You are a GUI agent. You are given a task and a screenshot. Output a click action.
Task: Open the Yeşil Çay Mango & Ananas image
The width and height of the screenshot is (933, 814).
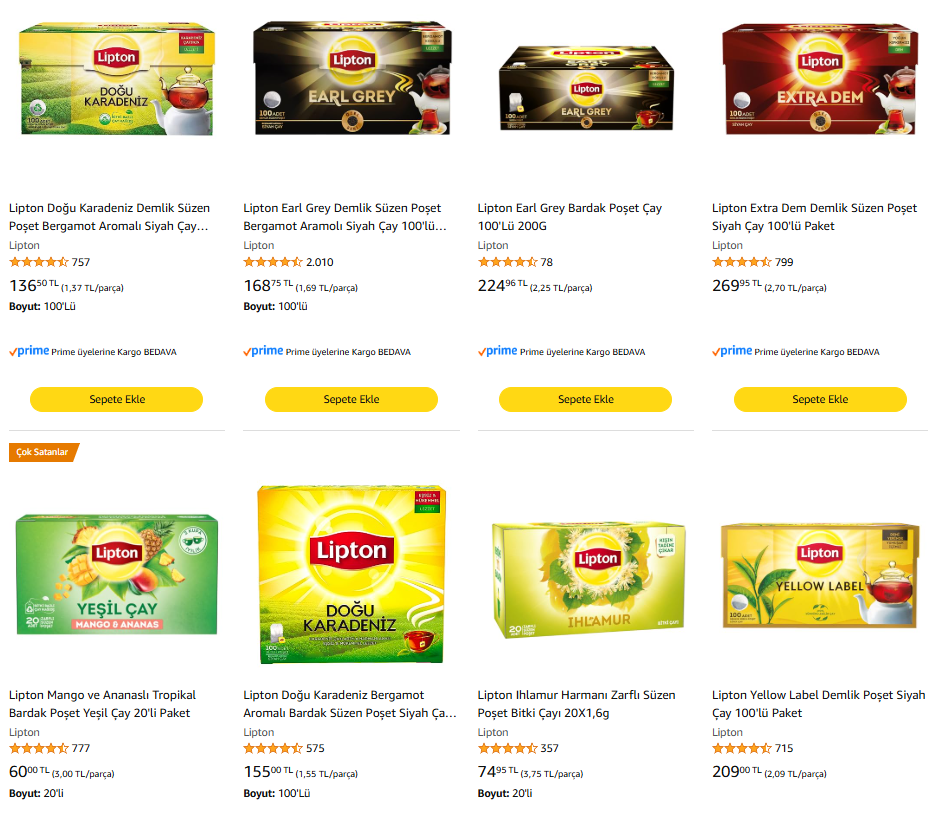pos(117,574)
